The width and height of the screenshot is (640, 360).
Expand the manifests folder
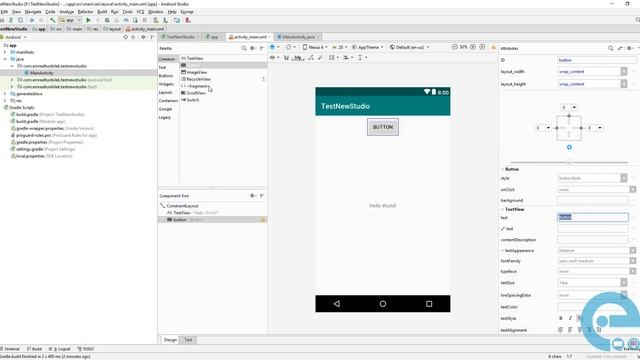point(5,52)
